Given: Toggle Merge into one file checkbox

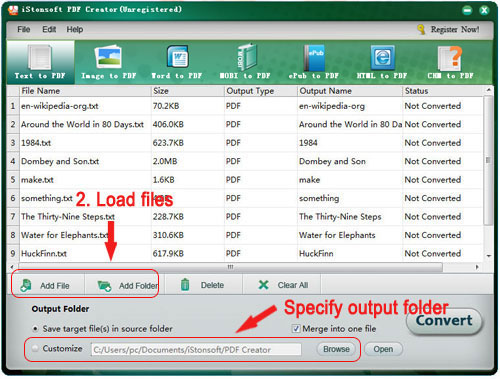Looking at the screenshot, I should pyautogui.click(x=296, y=329).
